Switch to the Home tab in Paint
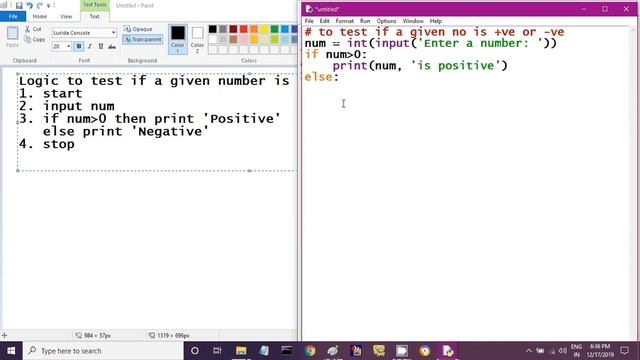 point(40,16)
